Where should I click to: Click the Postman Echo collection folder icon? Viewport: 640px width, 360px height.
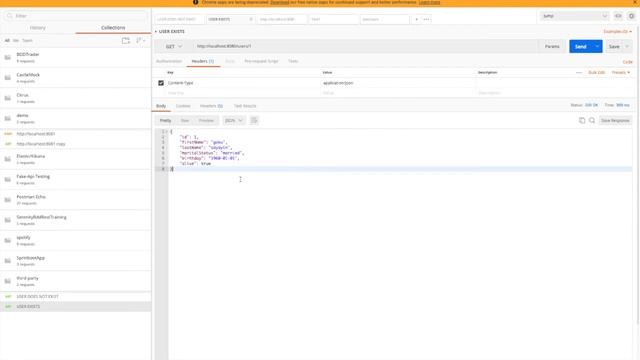click(x=8, y=200)
